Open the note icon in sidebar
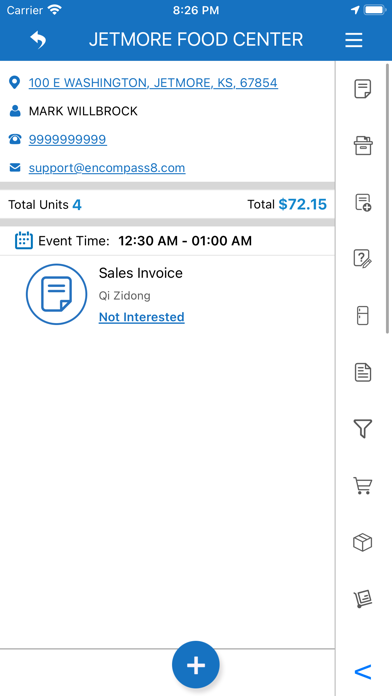Image resolution: width=392 pixels, height=696 pixels. coord(363,89)
